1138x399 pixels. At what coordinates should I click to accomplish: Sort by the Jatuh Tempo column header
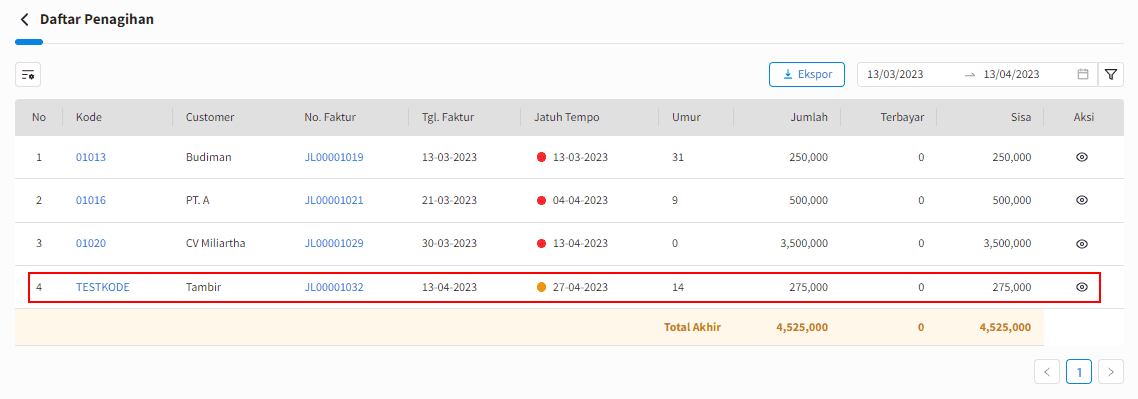click(567, 117)
